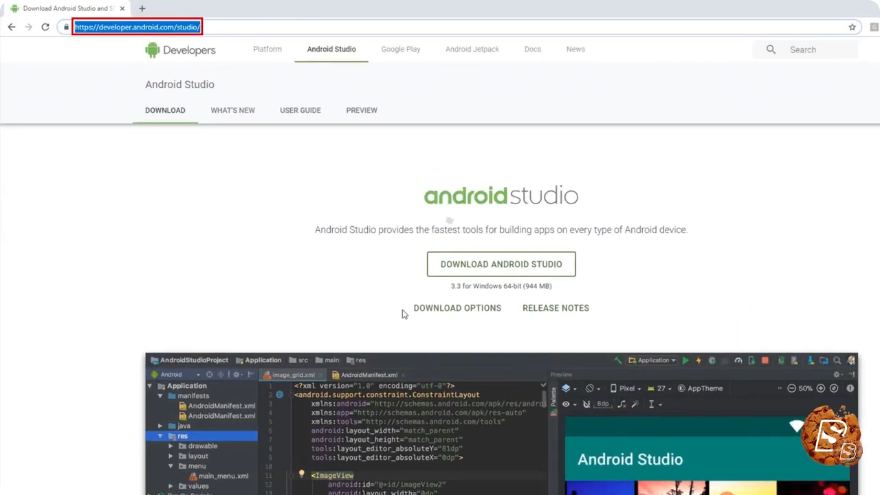880x495 pixels.
Task: View site info via the padlock icon
Action: [x=66, y=27]
